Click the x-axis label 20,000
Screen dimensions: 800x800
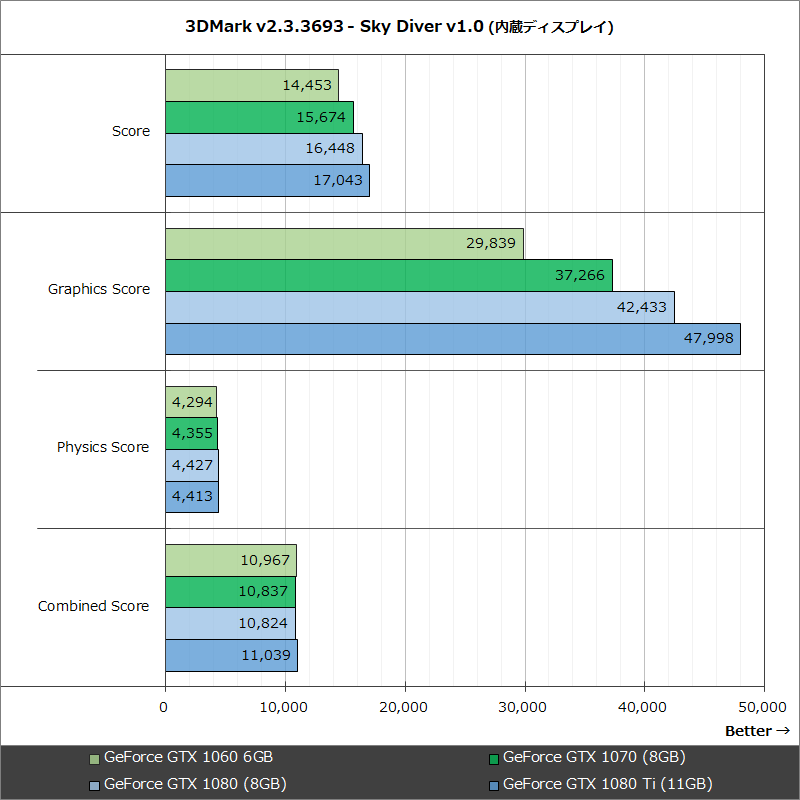[404, 707]
